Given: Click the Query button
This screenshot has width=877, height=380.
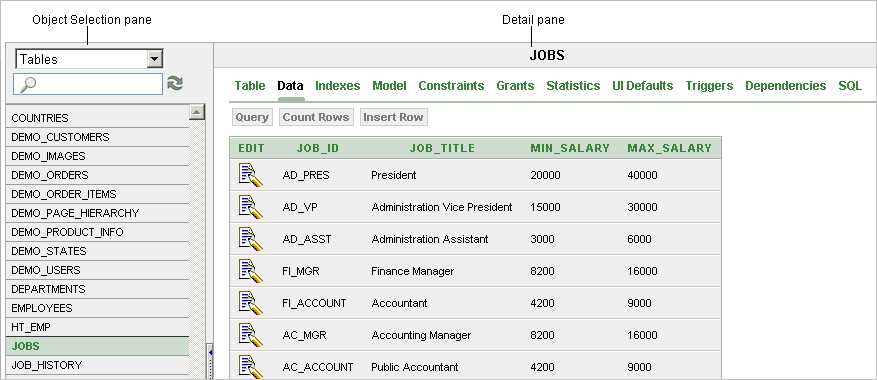Looking at the screenshot, I should (x=252, y=117).
